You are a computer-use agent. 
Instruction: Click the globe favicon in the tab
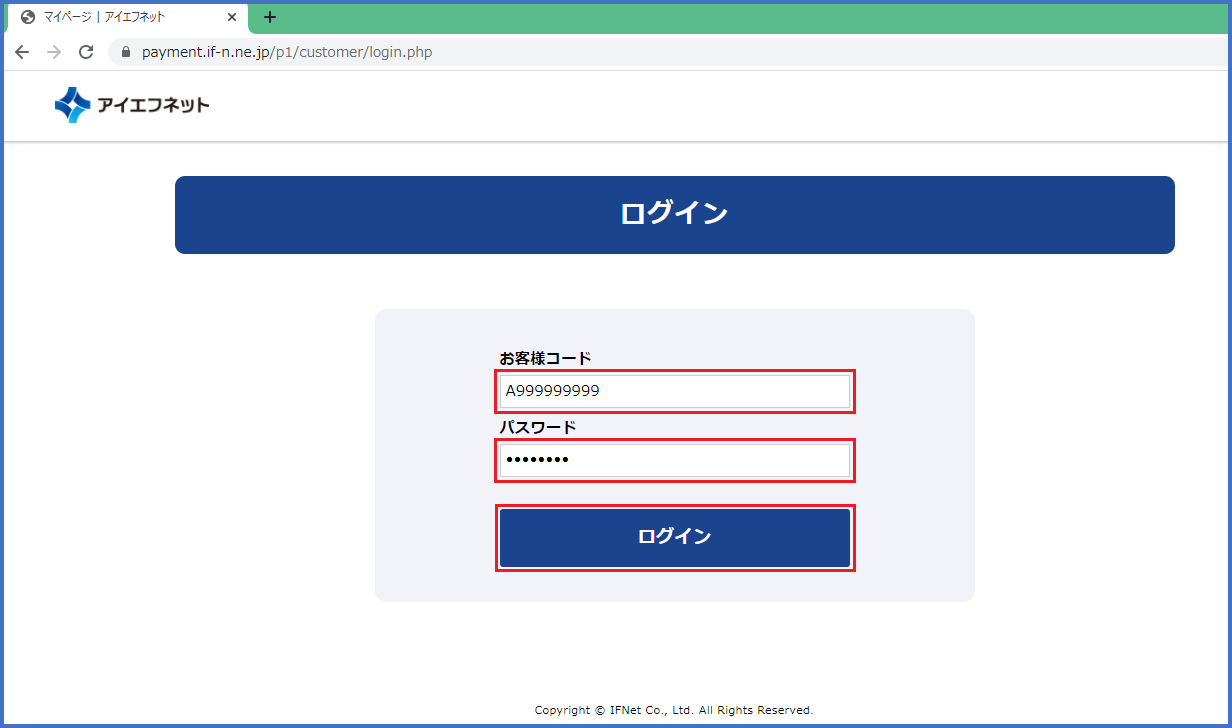click(28, 17)
